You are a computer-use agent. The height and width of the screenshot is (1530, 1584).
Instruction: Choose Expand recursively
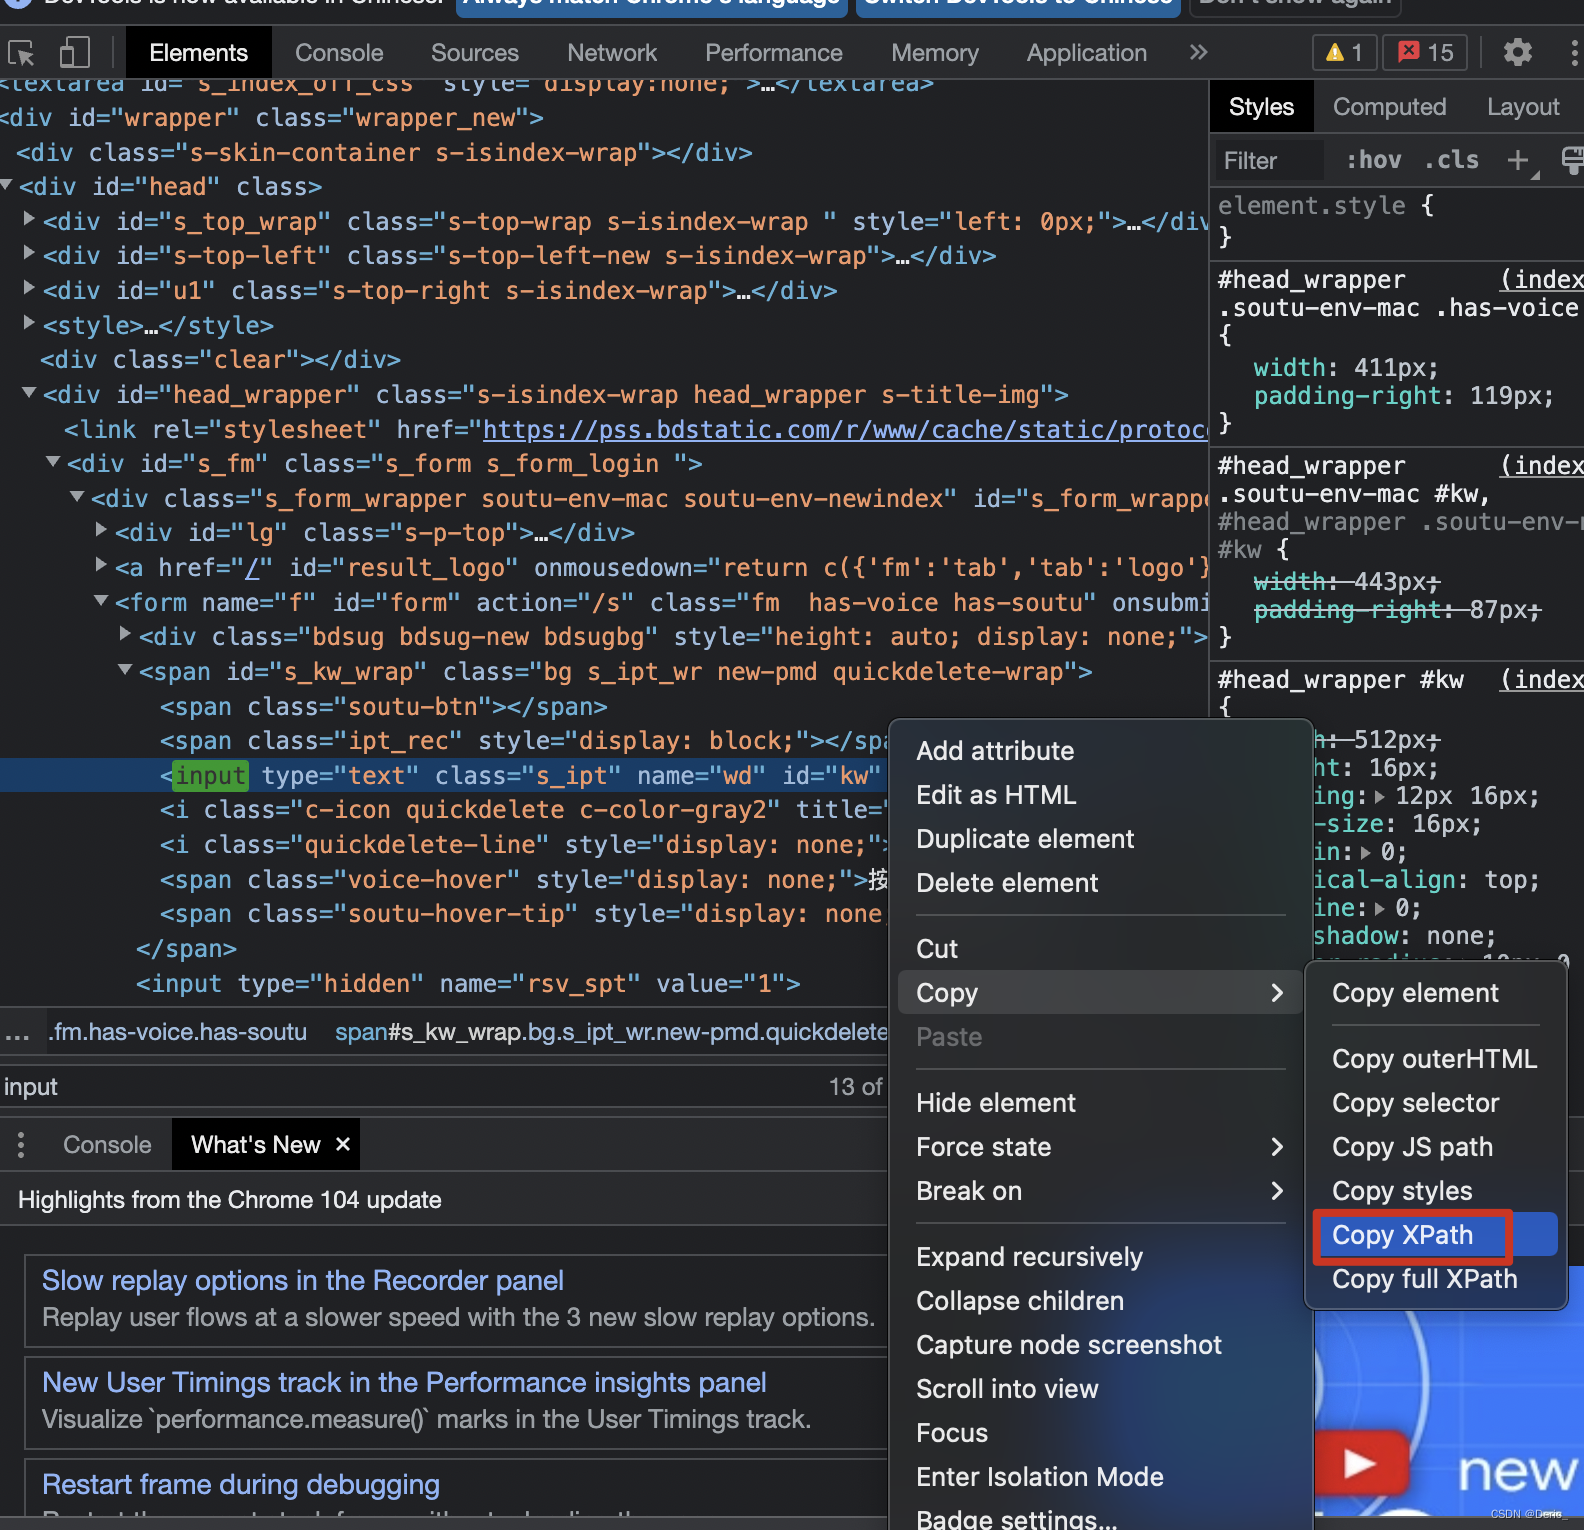[1100, 1257]
